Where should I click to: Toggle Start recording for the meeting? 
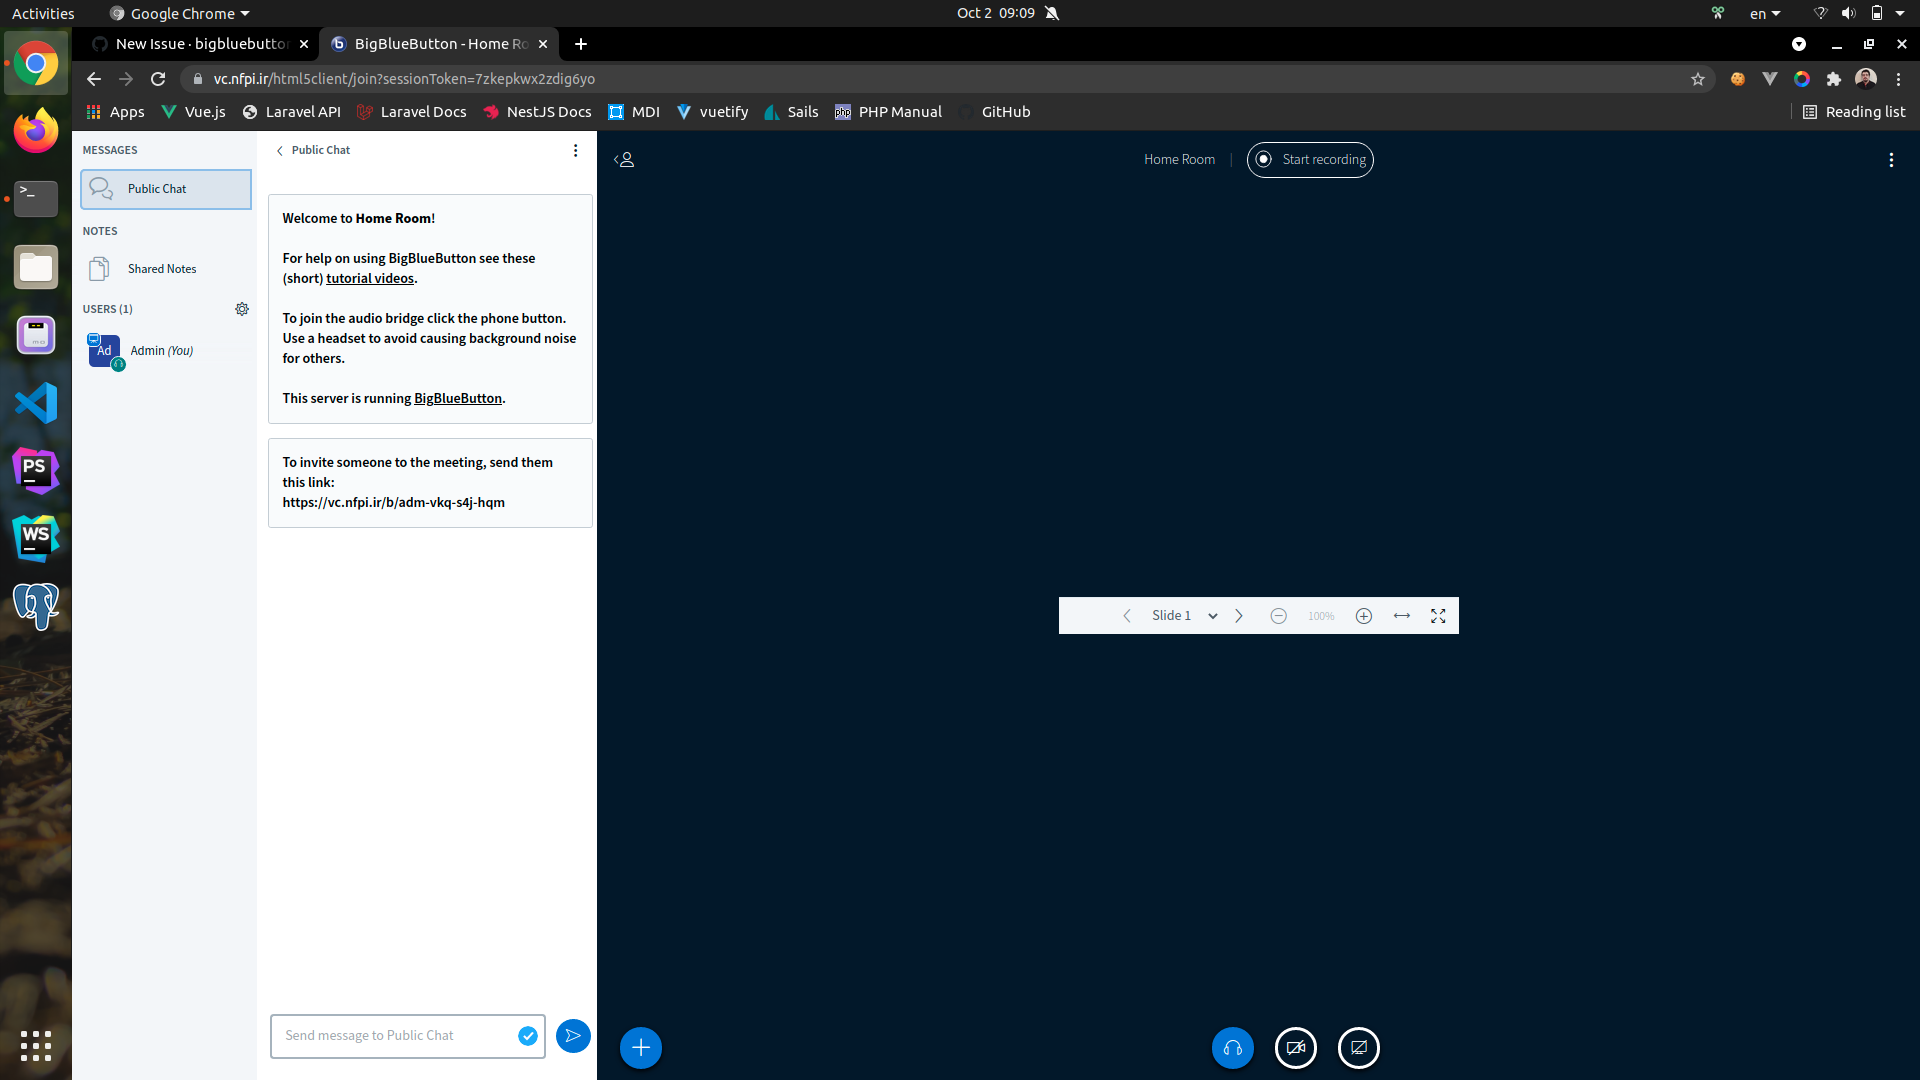click(x=1310, y=159)
